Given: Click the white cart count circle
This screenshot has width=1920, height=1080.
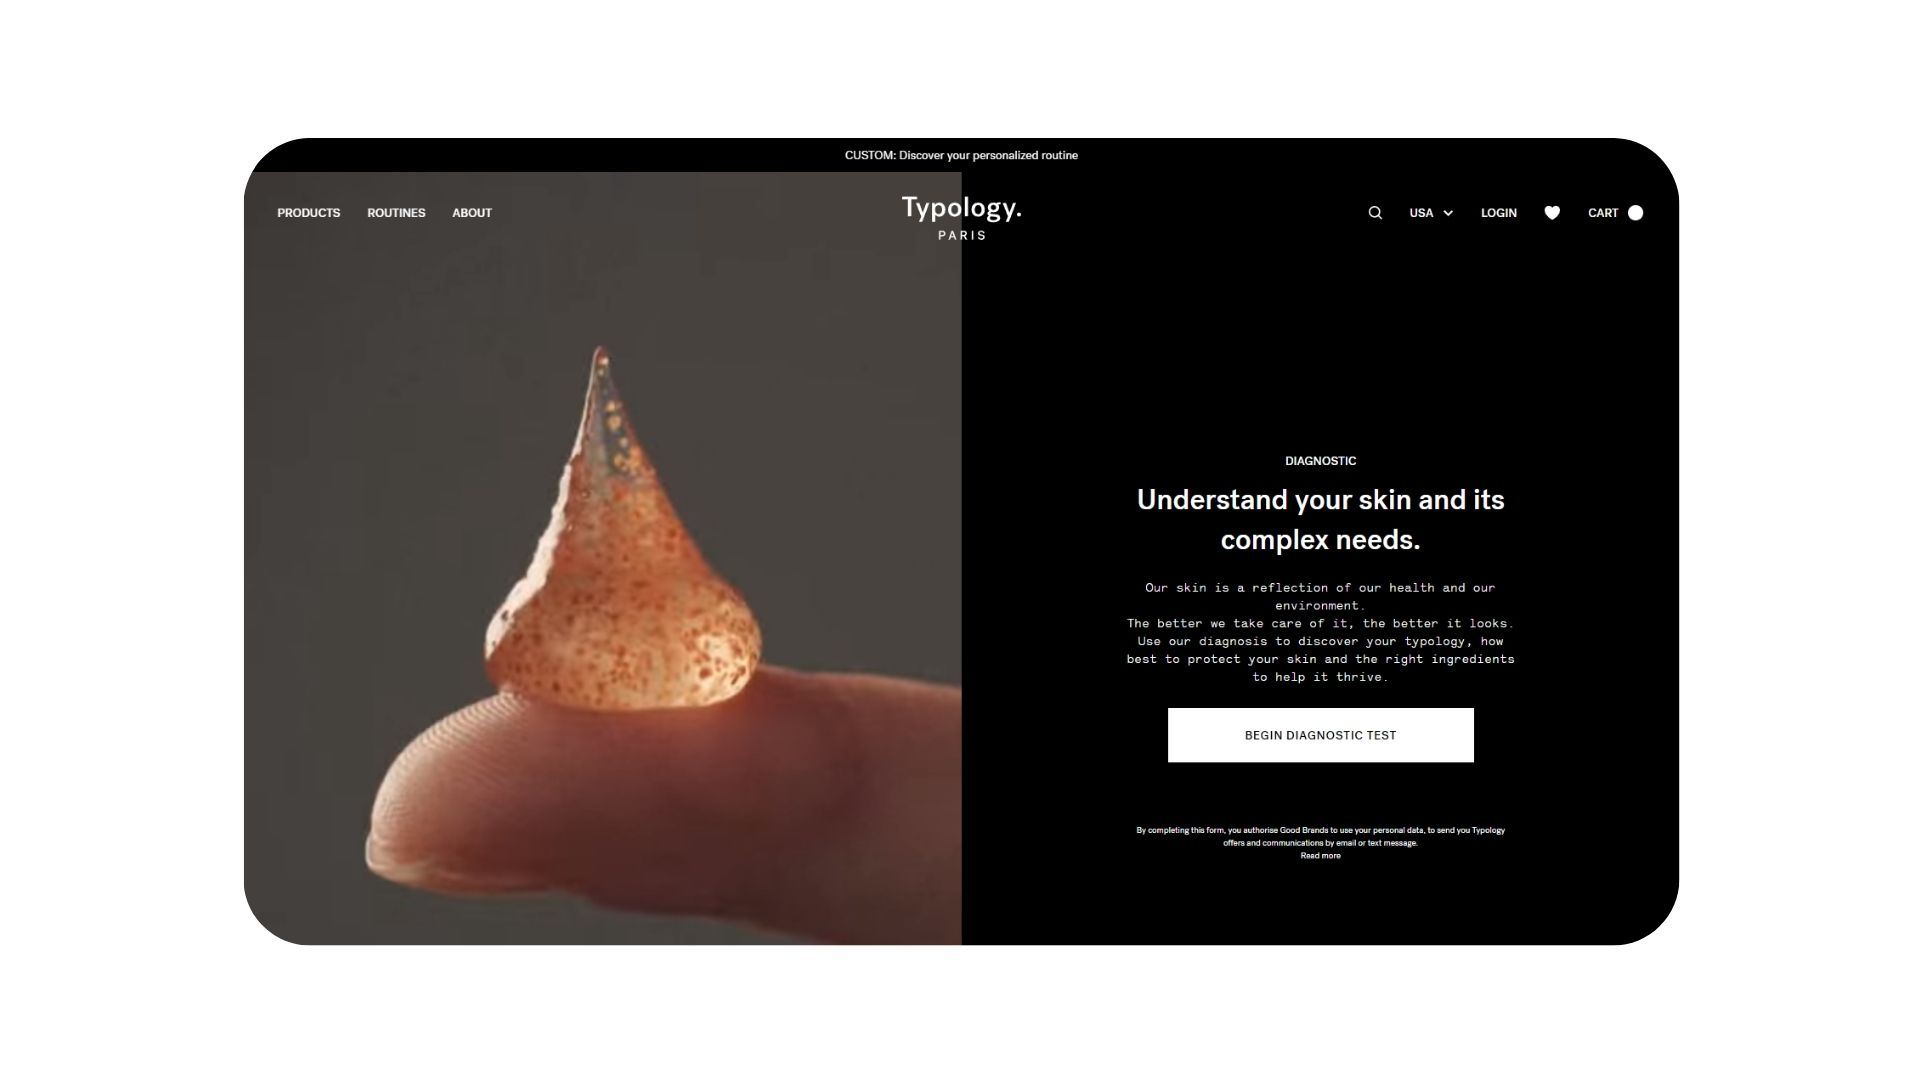Looking at the screenshot, I should pos(1635,213).
